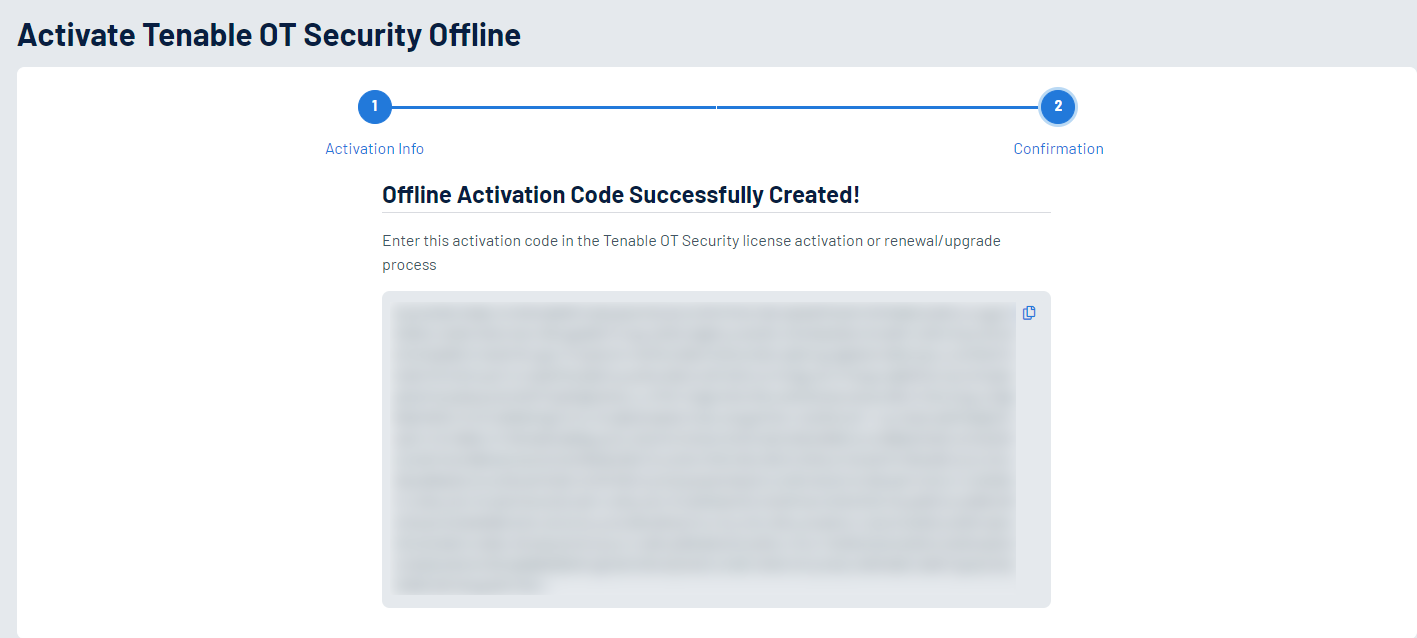1417x638 pixels.
Task: Click the 'Activate Tenable OT Security Offline' page title
Action: [x=269, y=35]
